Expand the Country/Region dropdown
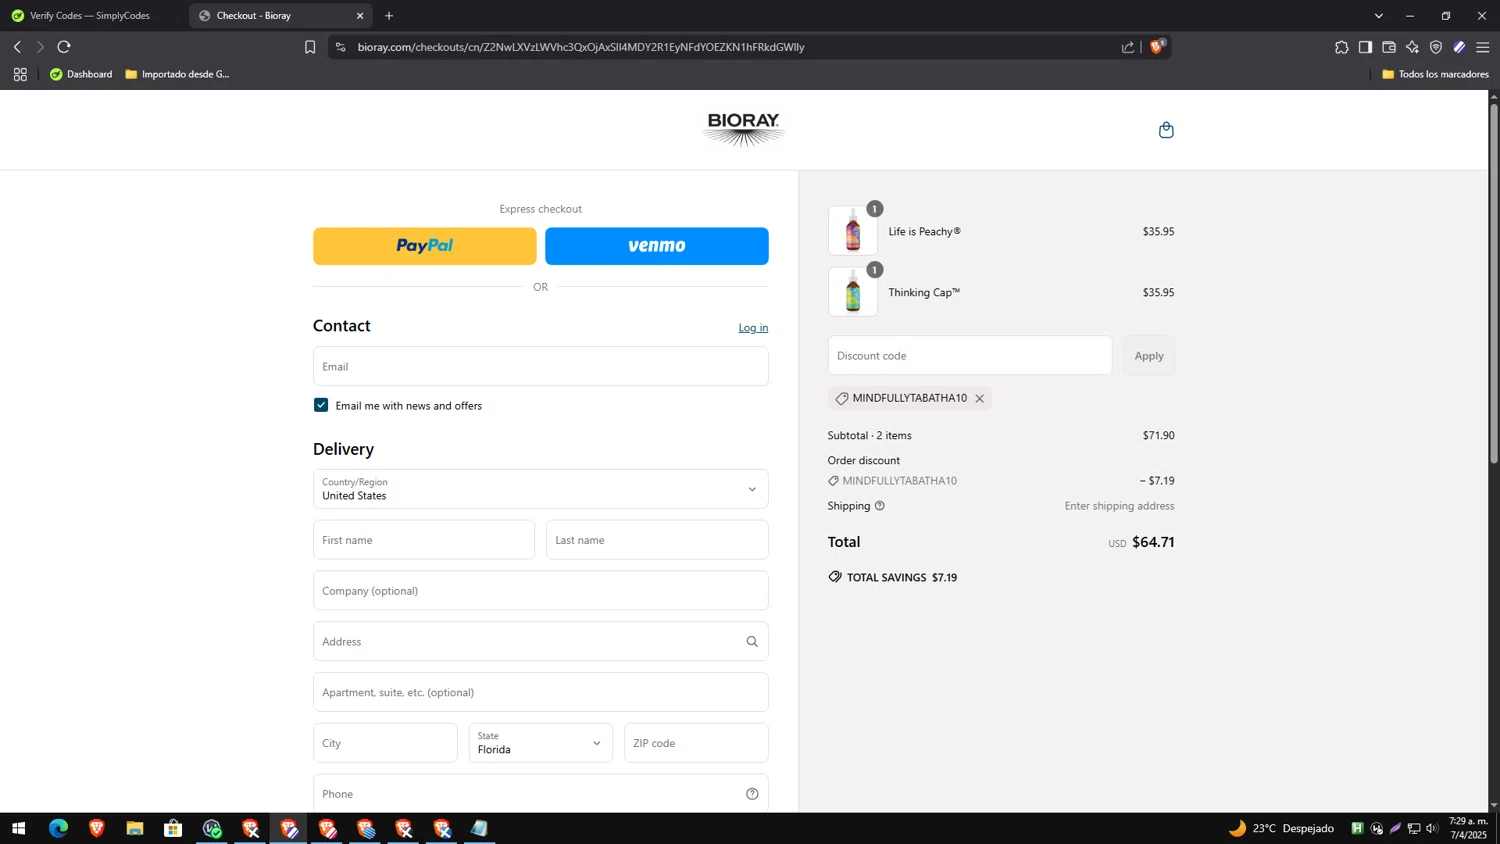The width and height of the screenshot is (1500, 844). pos(541,489)
